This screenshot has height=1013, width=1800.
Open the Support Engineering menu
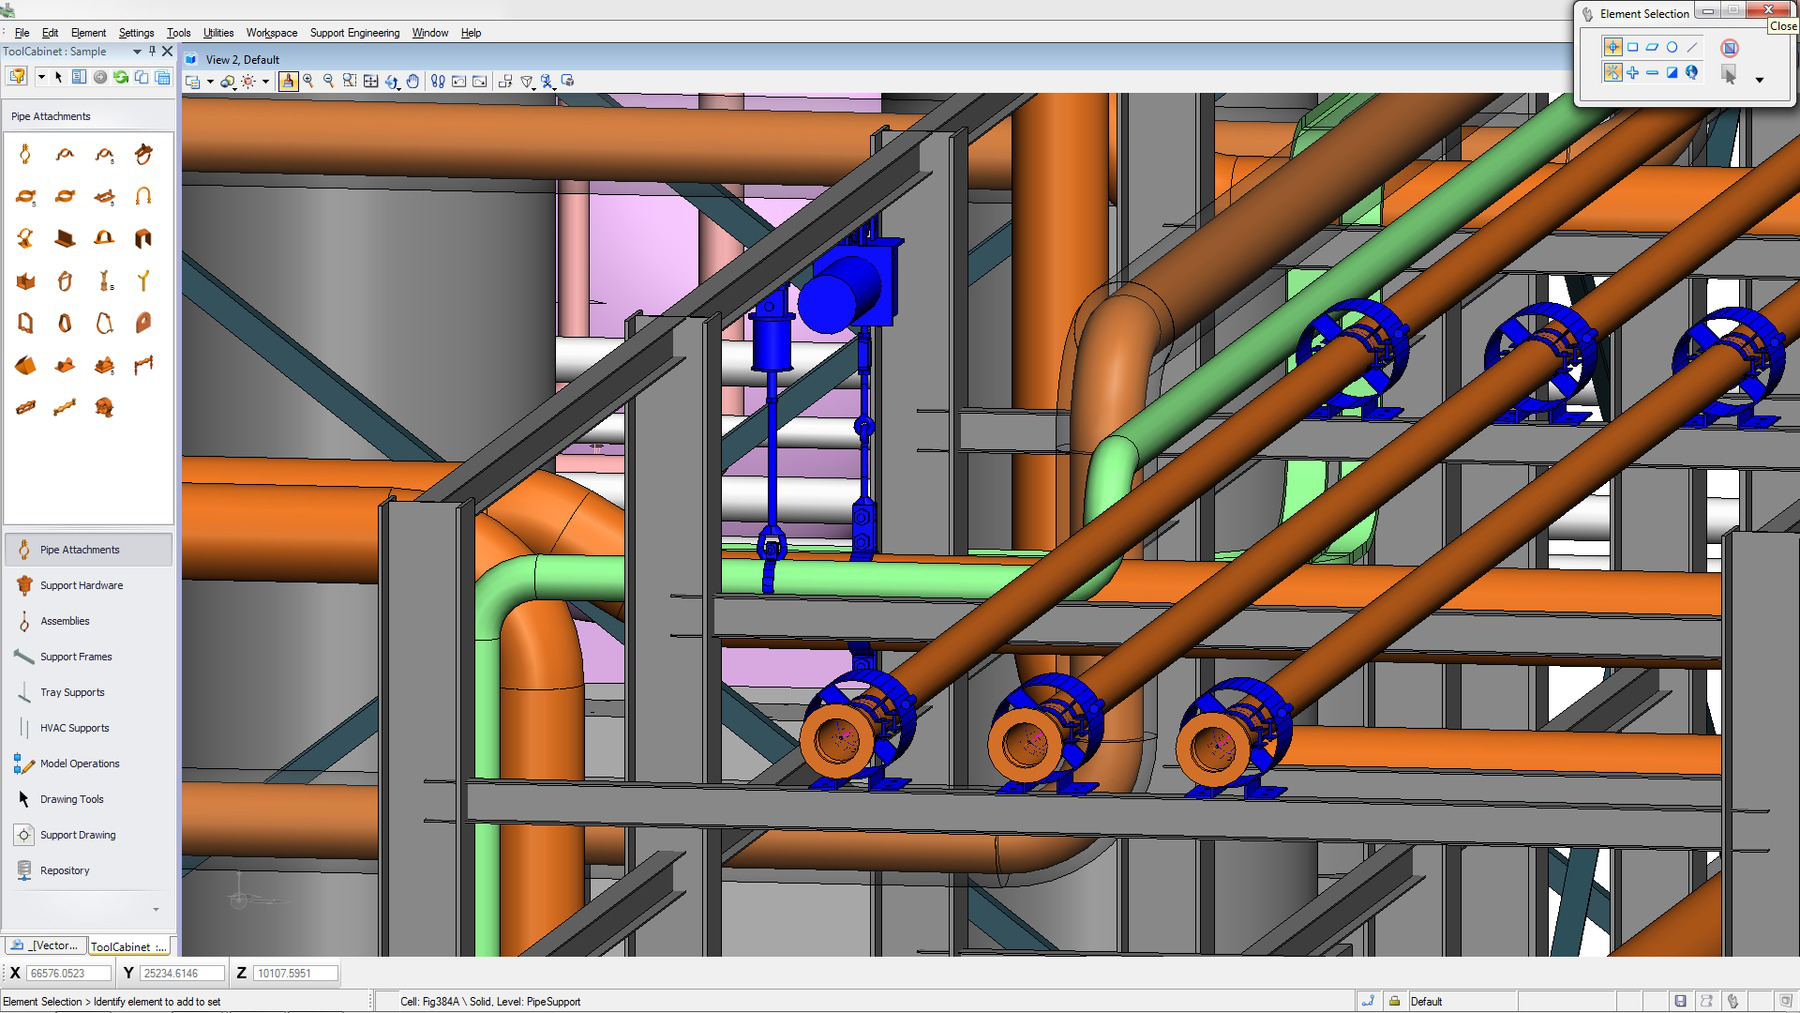click(x=355, y=32)
